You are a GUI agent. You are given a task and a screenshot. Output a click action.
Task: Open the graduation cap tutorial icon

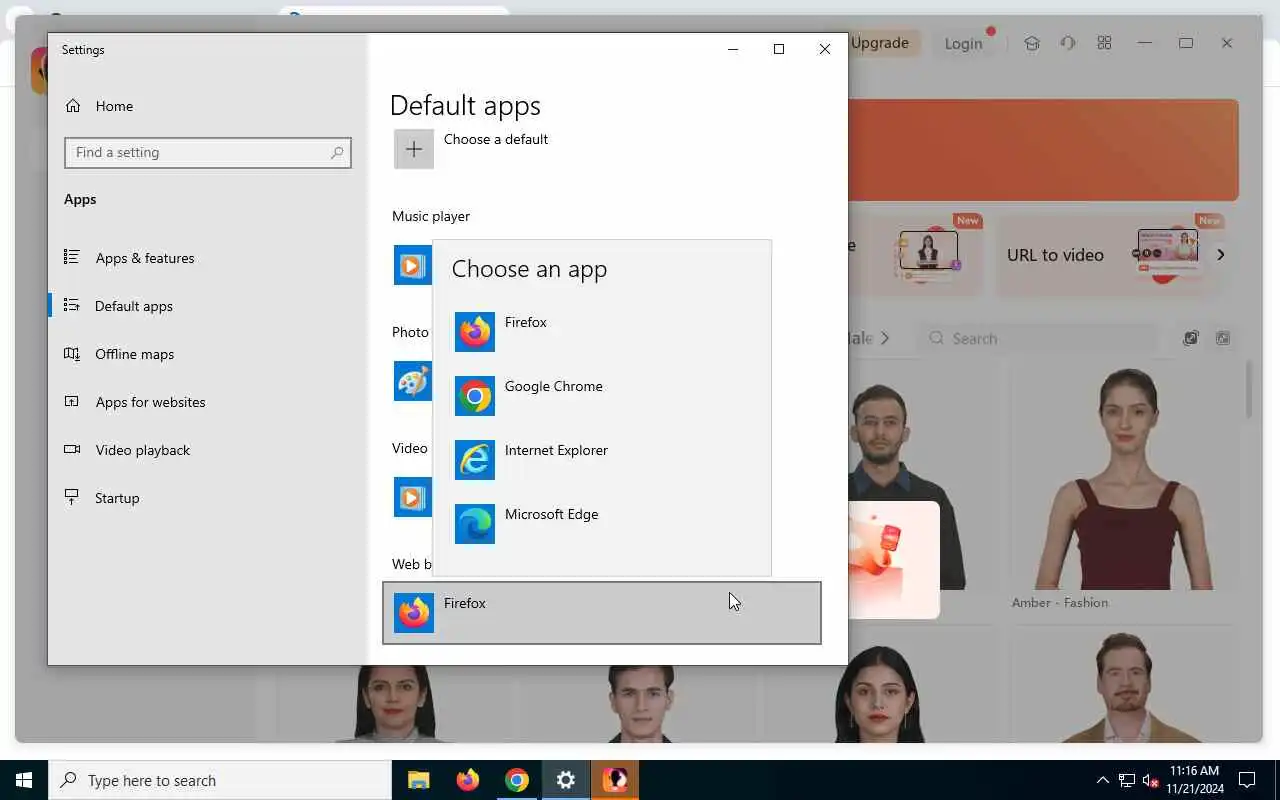[x=1032, y=43]
